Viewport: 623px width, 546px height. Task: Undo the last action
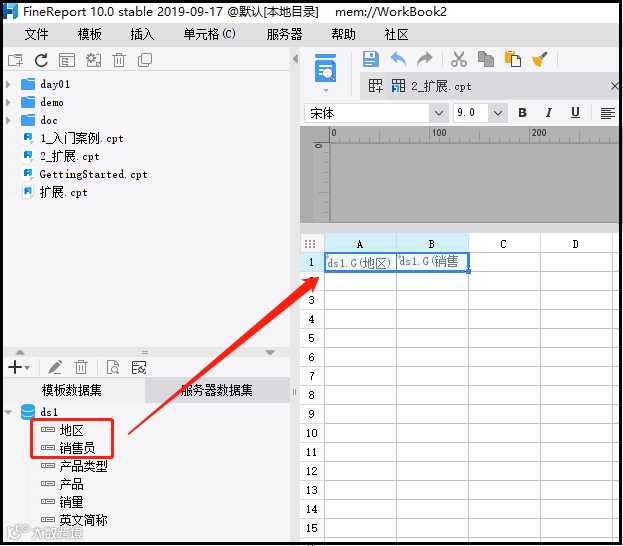[x=398, y=59]
